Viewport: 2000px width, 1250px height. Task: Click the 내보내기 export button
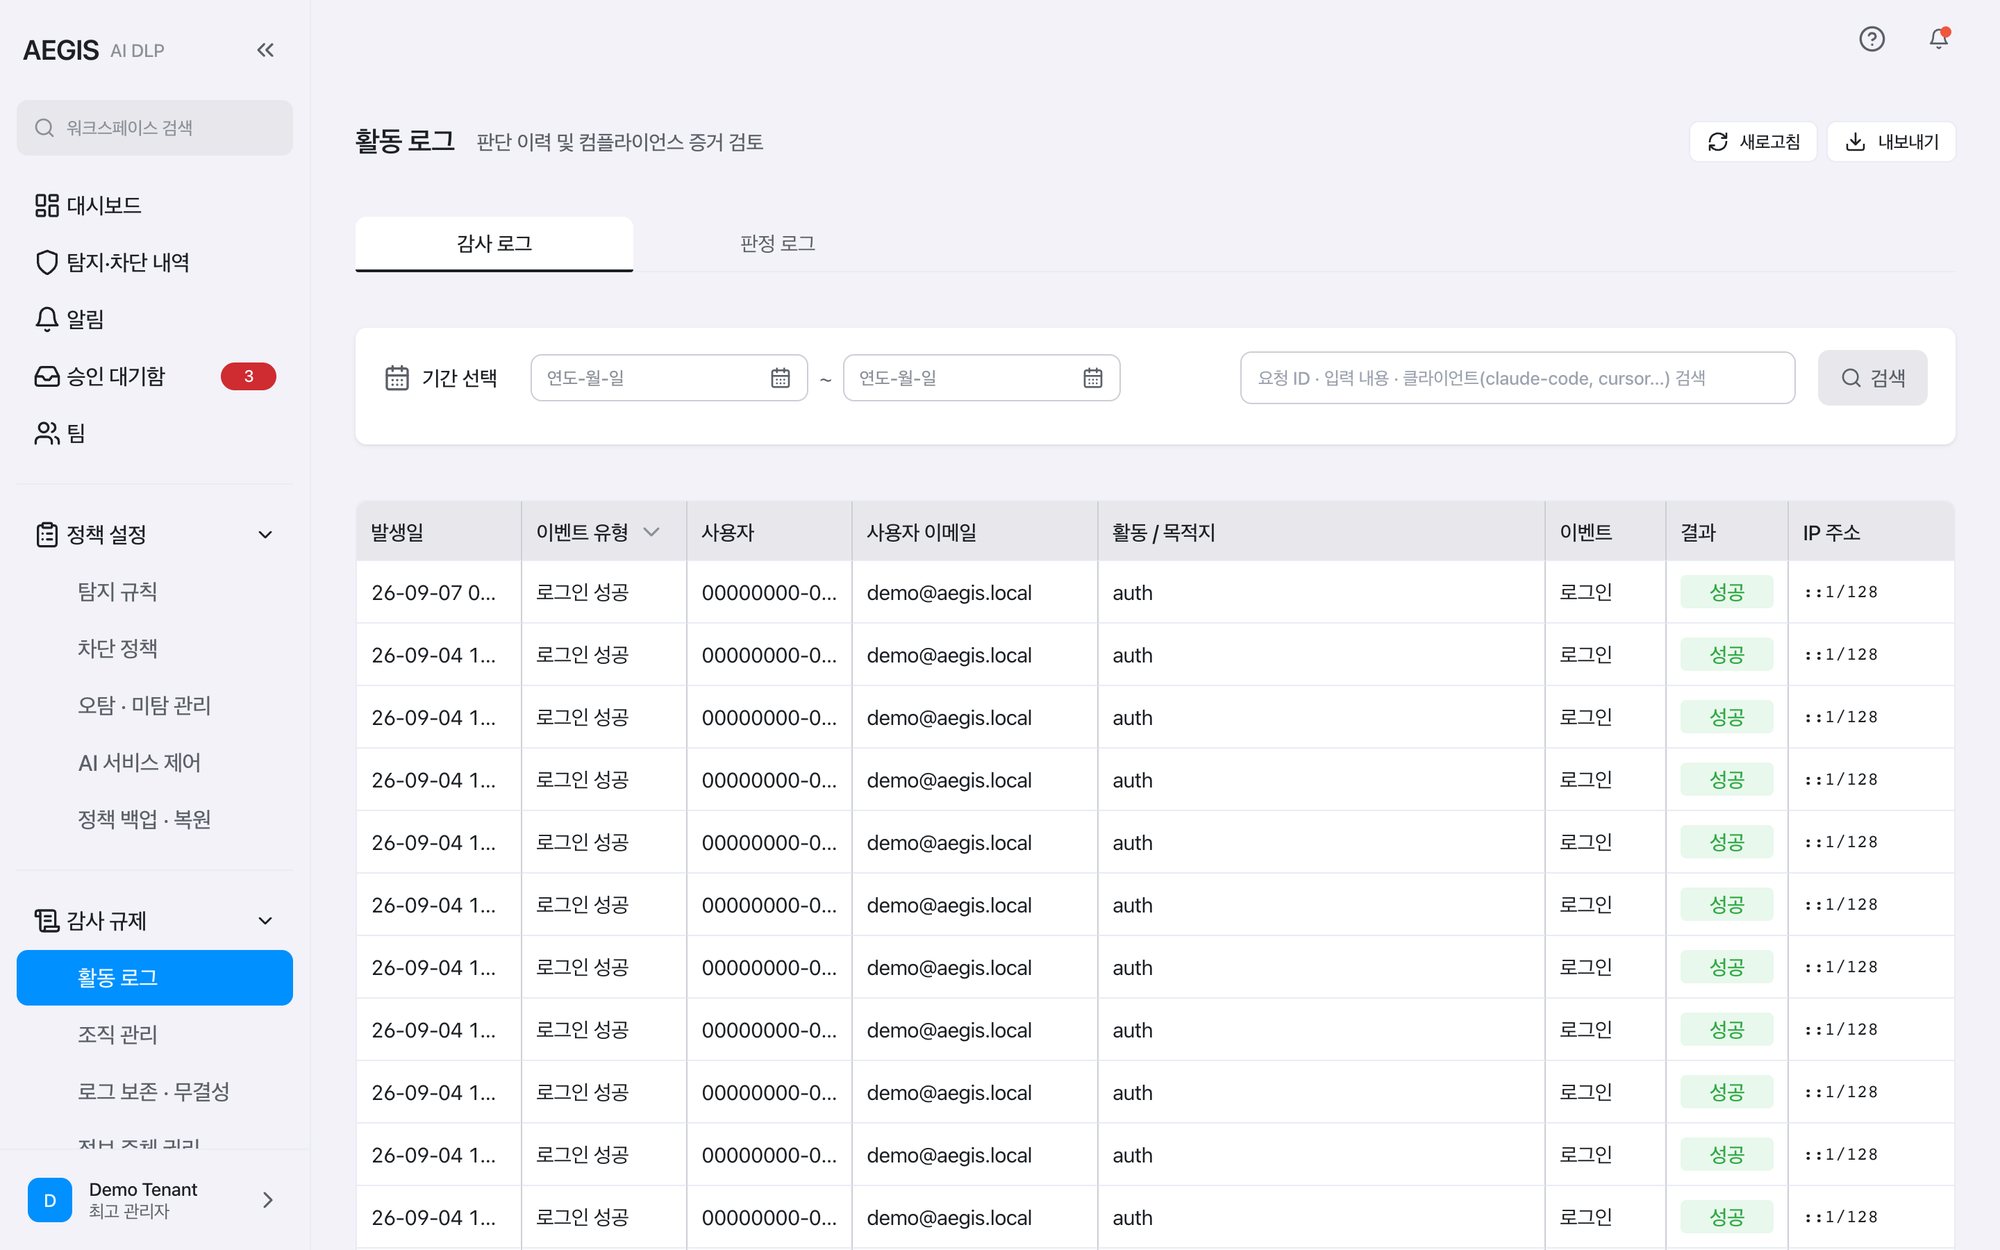click(x=1891, y=142)
